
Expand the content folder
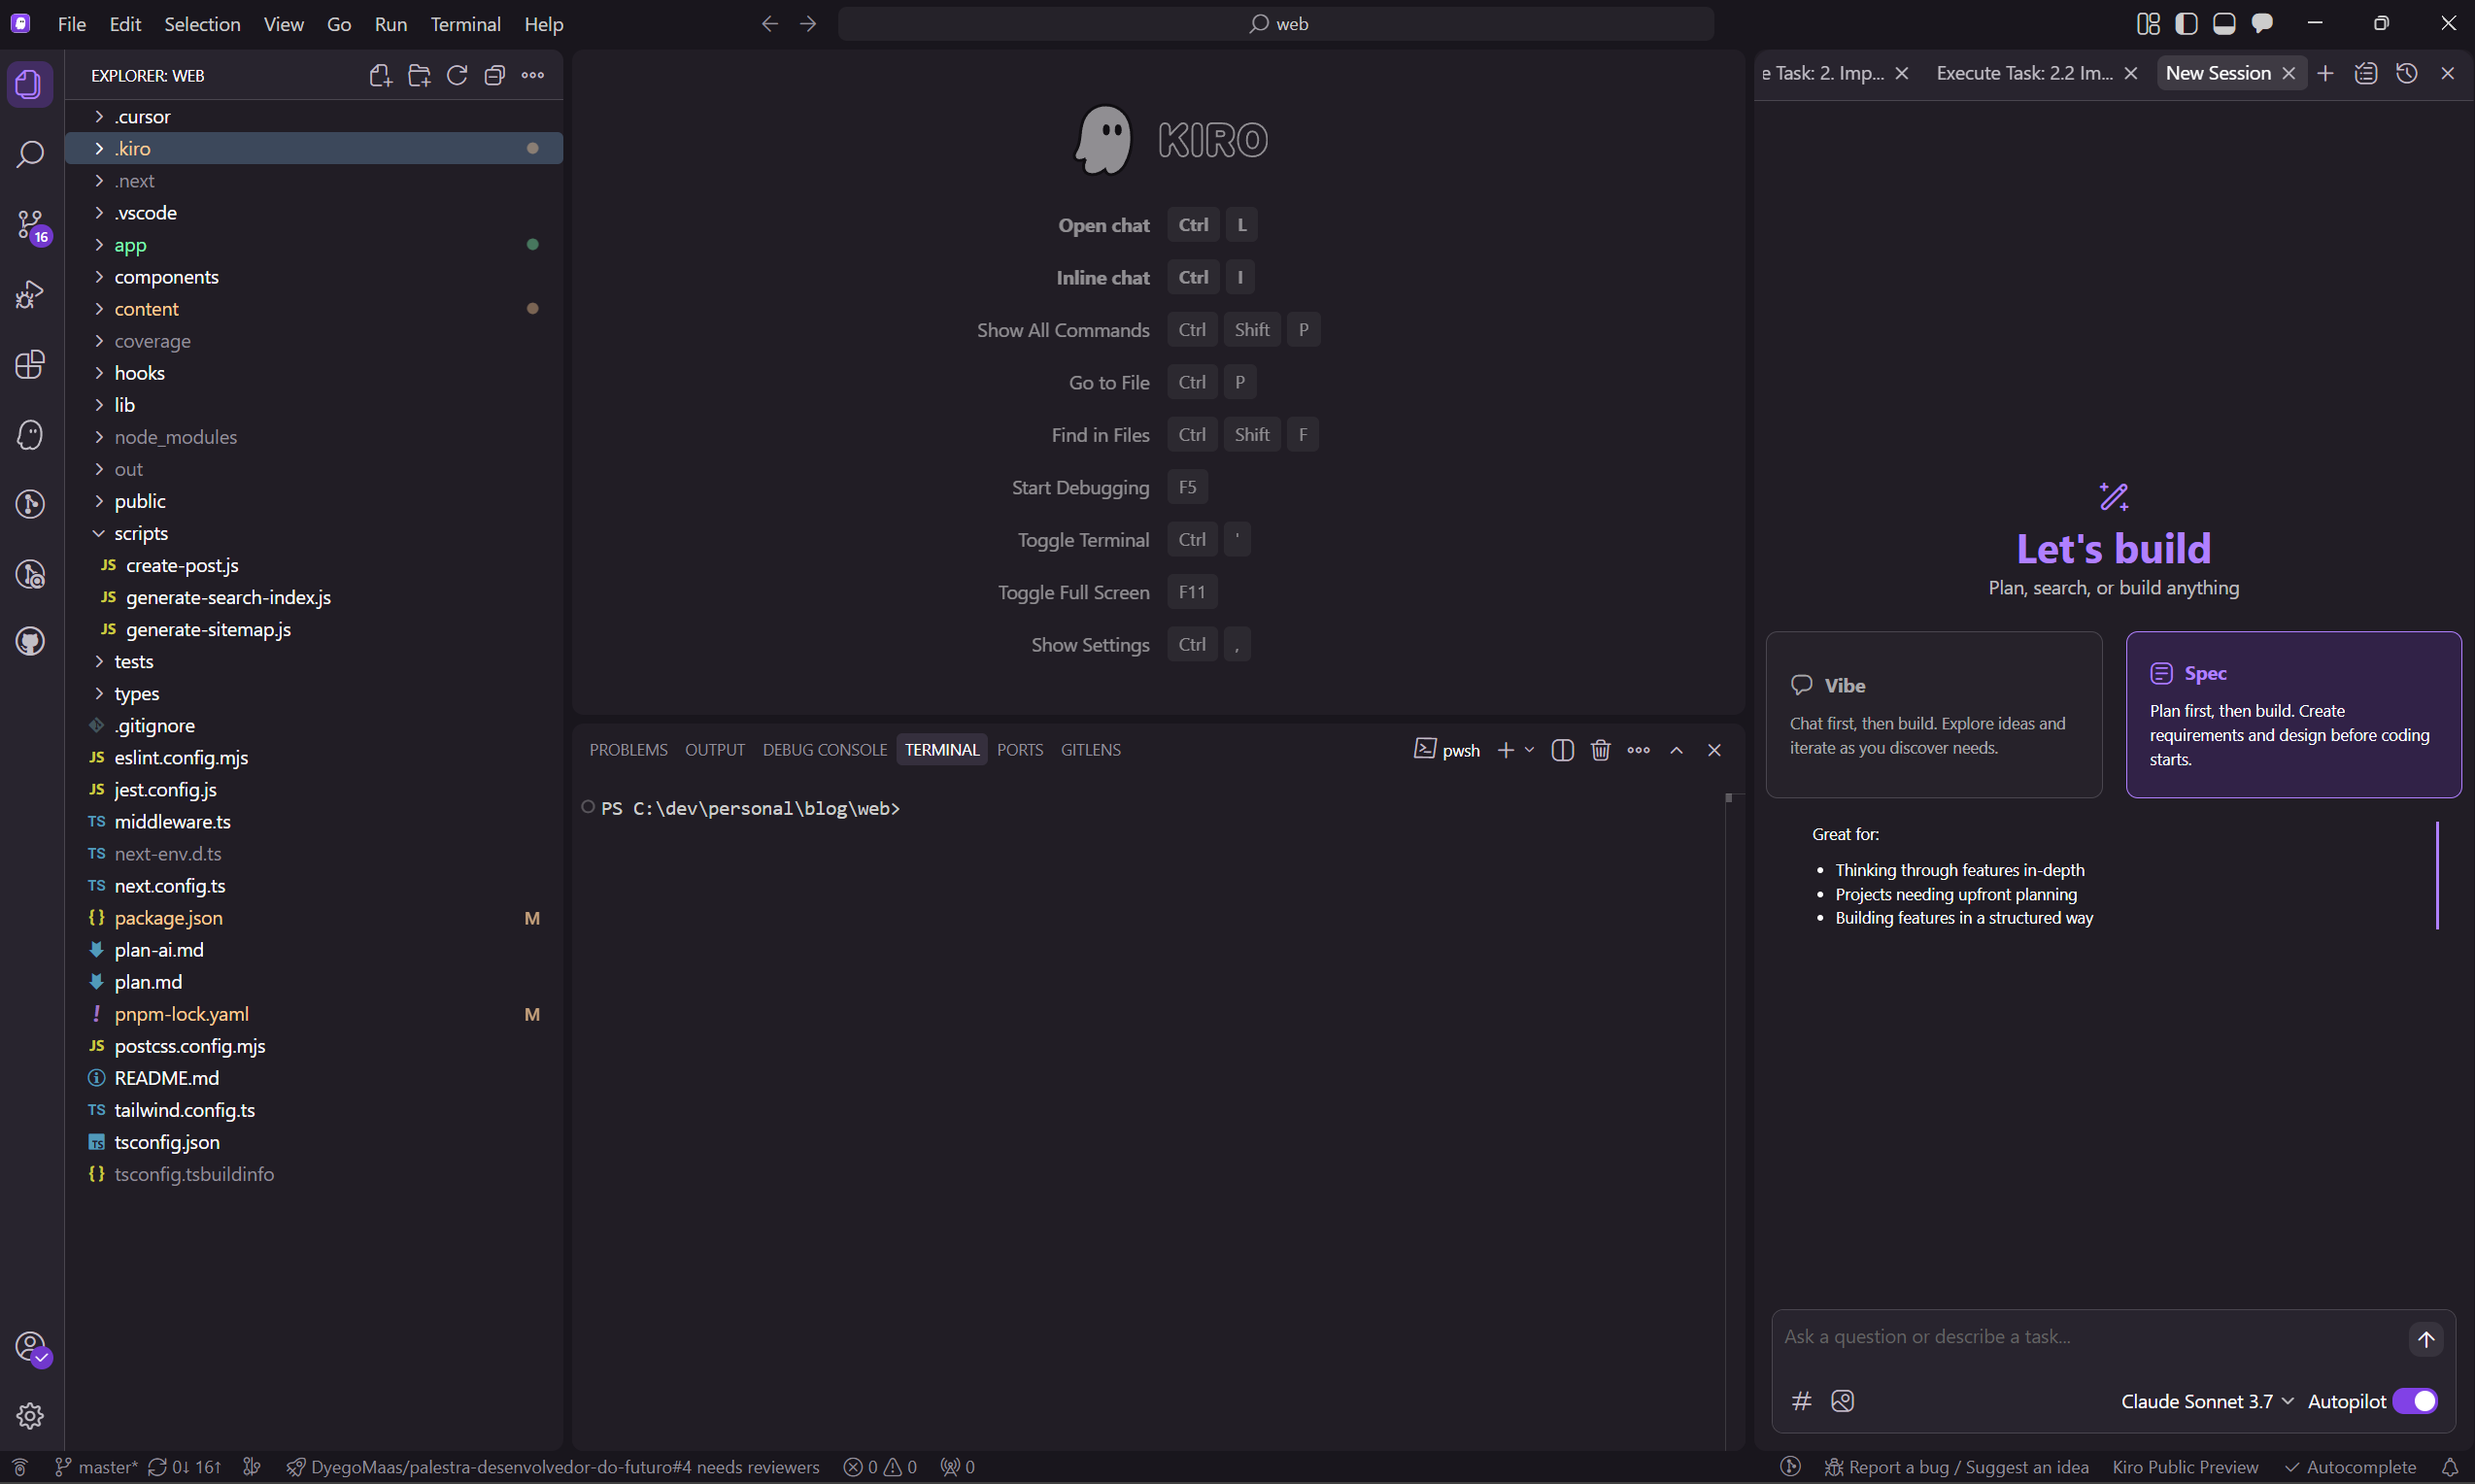point(314,309)
